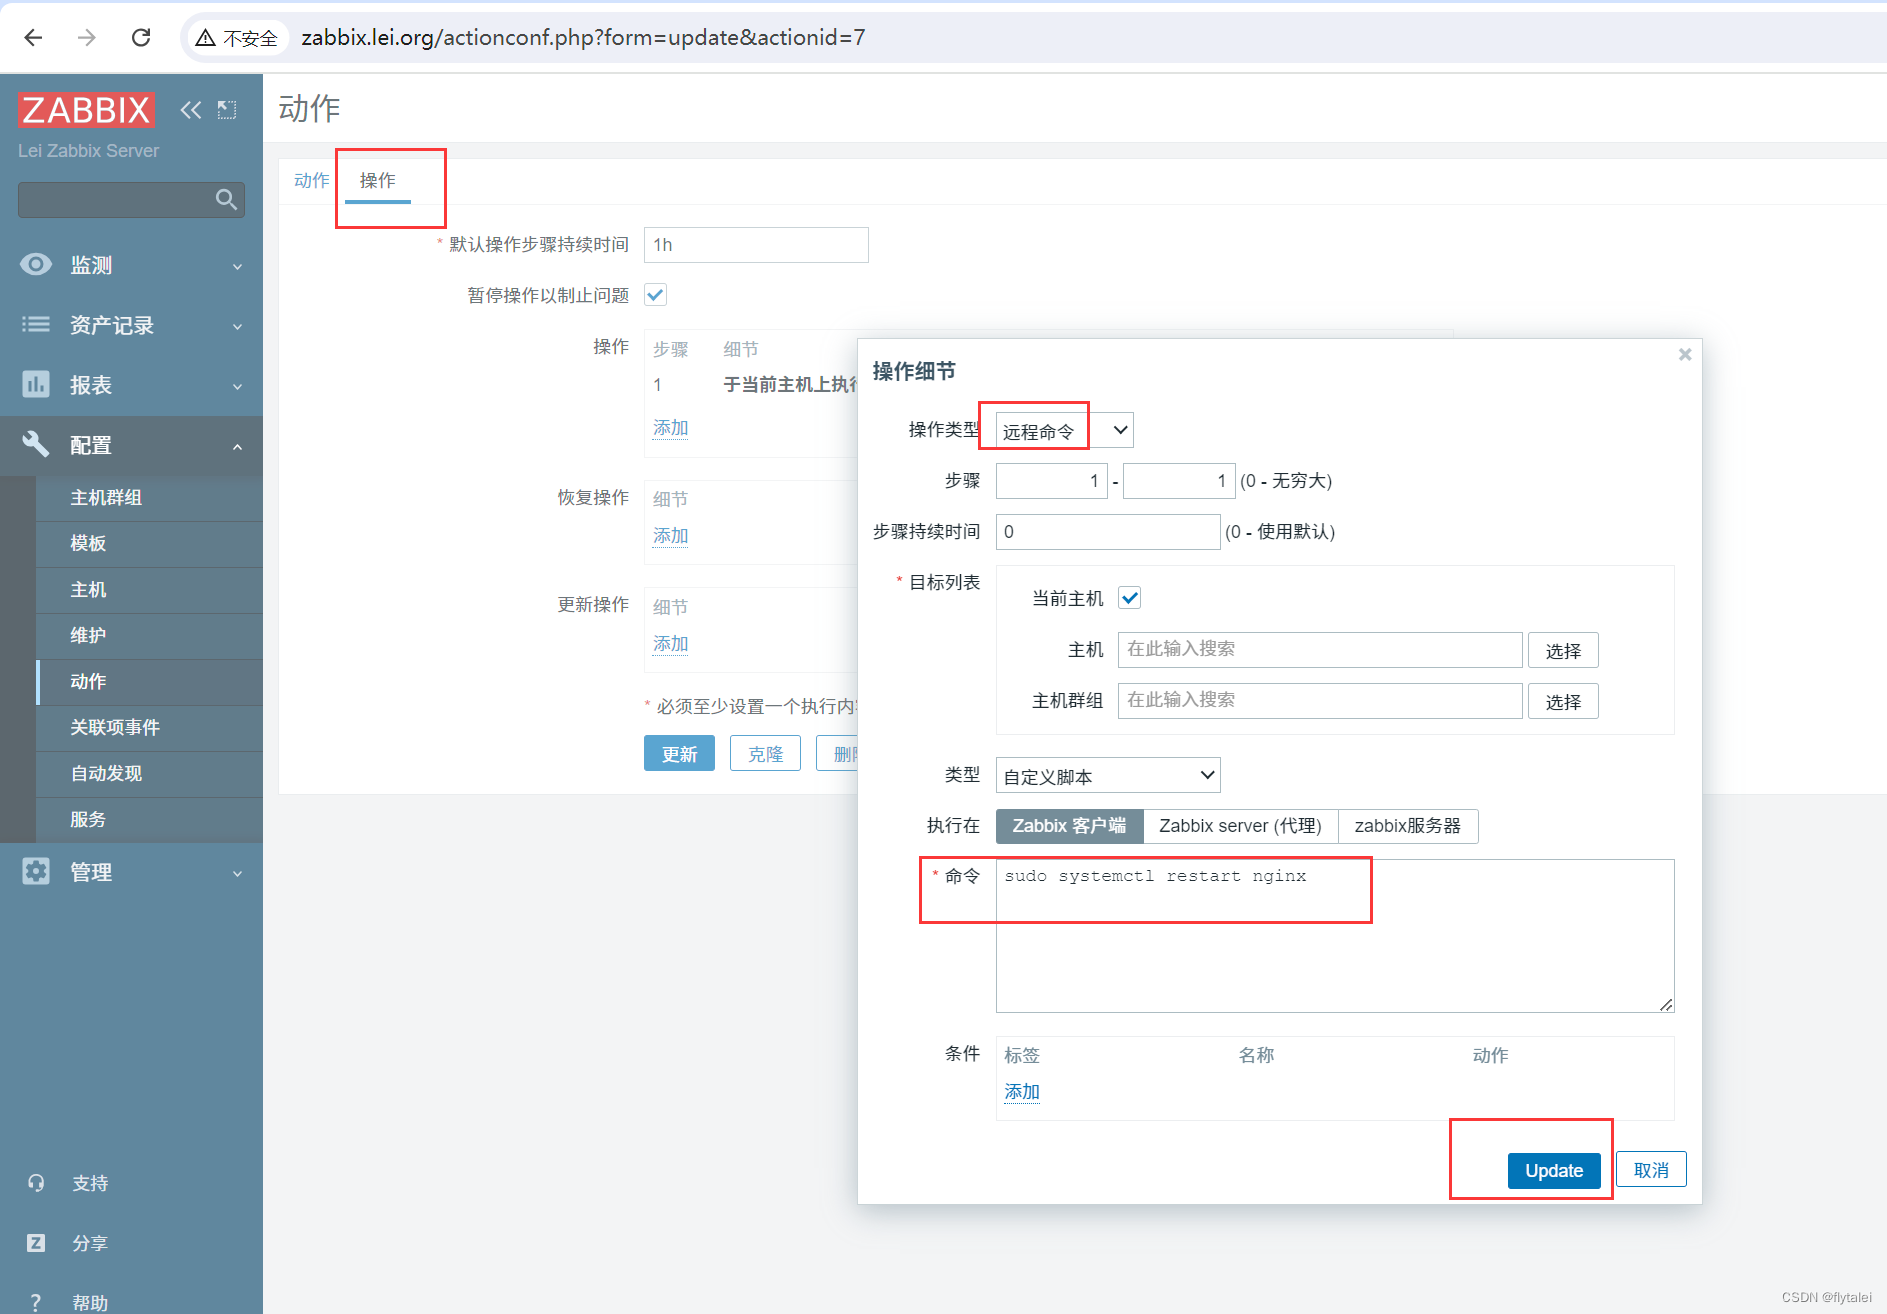Screen dimensions: 1887x1314
Task: Click the 取消 button in dialog
Action: pos(1651,1170)
